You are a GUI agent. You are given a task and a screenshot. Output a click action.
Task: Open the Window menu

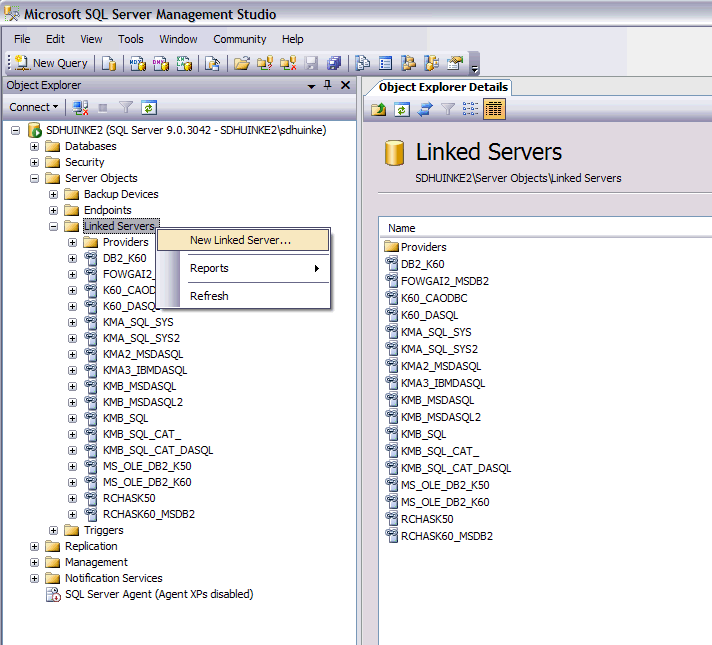(x=178, y=39)
